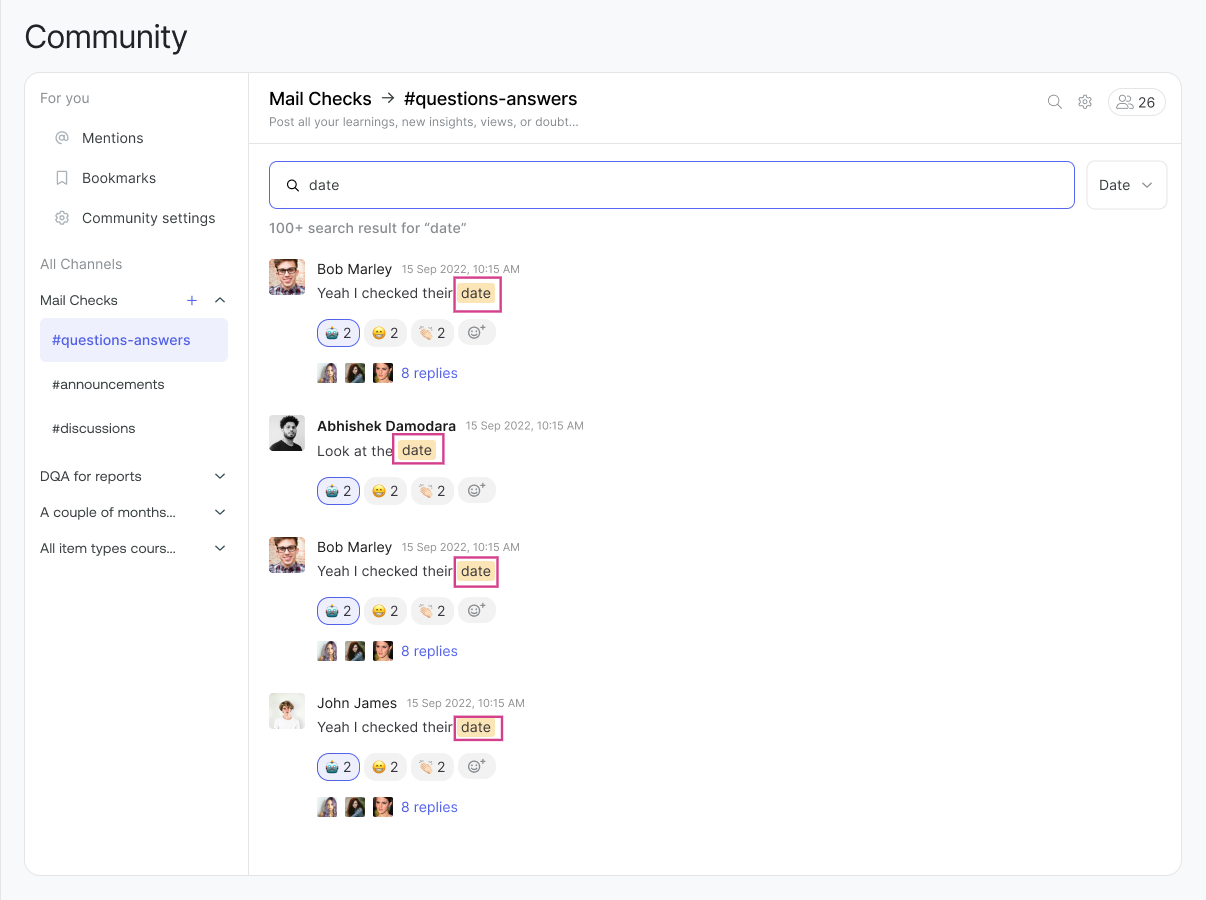
Task: Click Abhishek Damodara's profile picture
Action: [287, 433]
